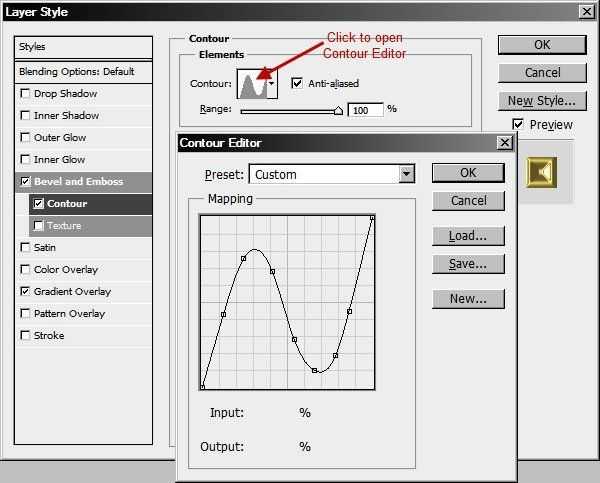Select Blending Options: Default entry
Image resolution: width=600 pixels, height=483 pixels.
tap(83, 72)
